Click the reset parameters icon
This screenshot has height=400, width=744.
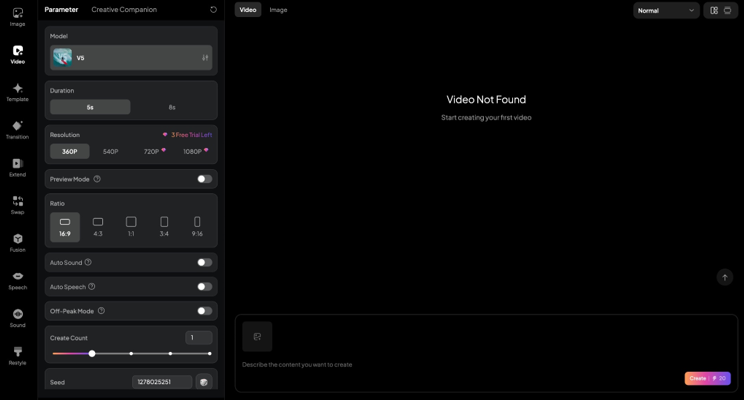click(x=213, y=10)
